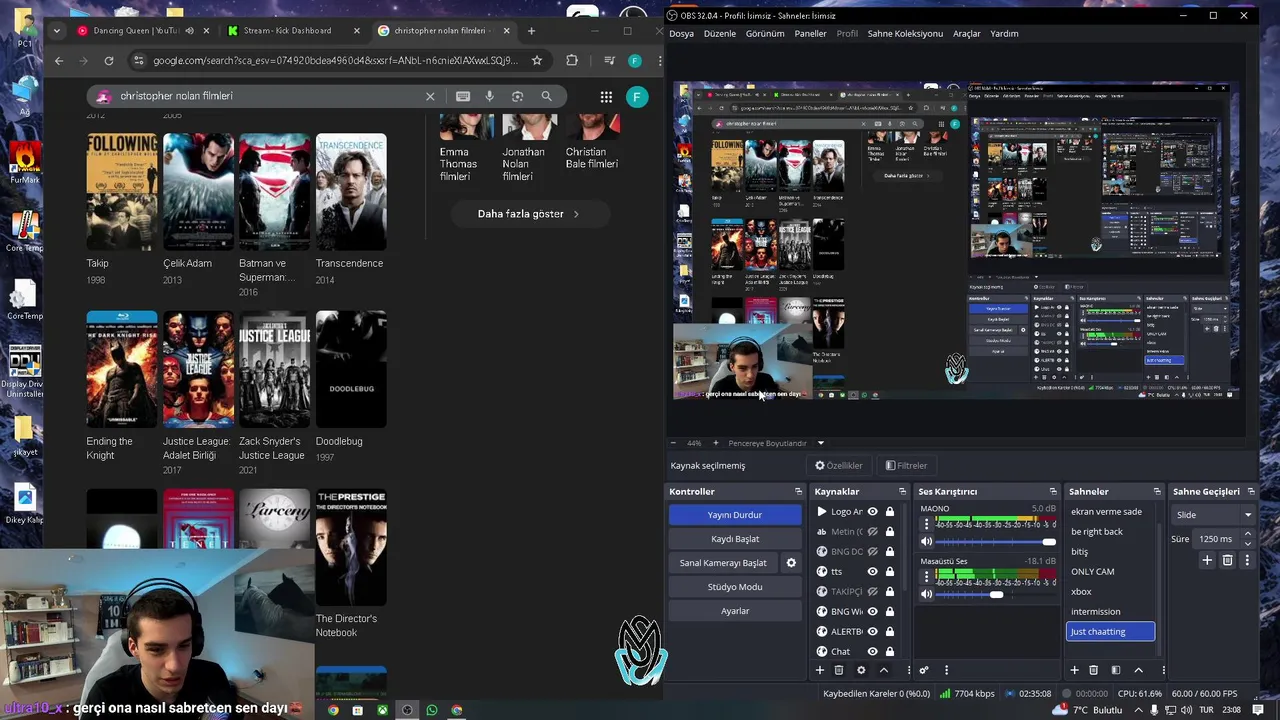Image resolution: width=1280 pixels, height=720 pixels.
Task: Open Filtreler for selected source
Action: tap(906, 465)
